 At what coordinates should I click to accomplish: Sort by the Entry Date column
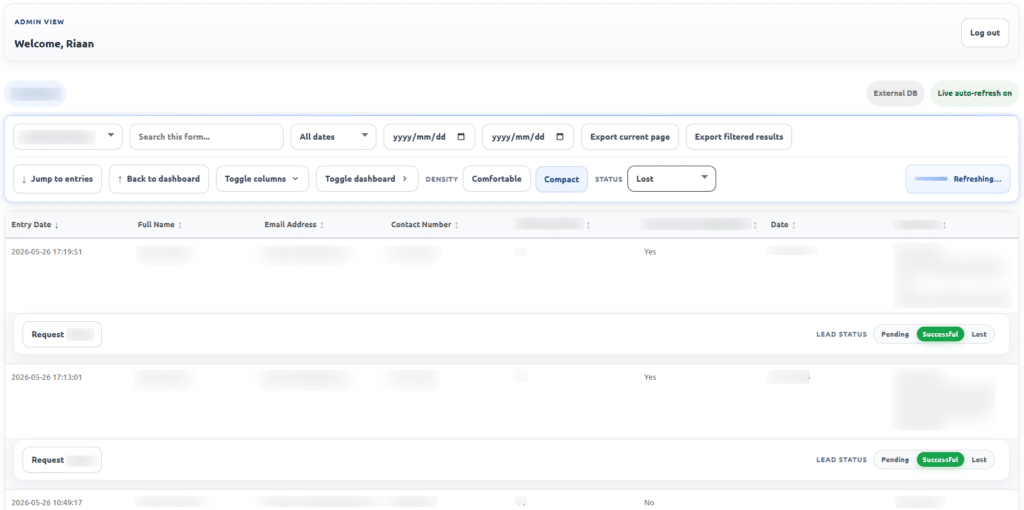(x=35, y=225)
